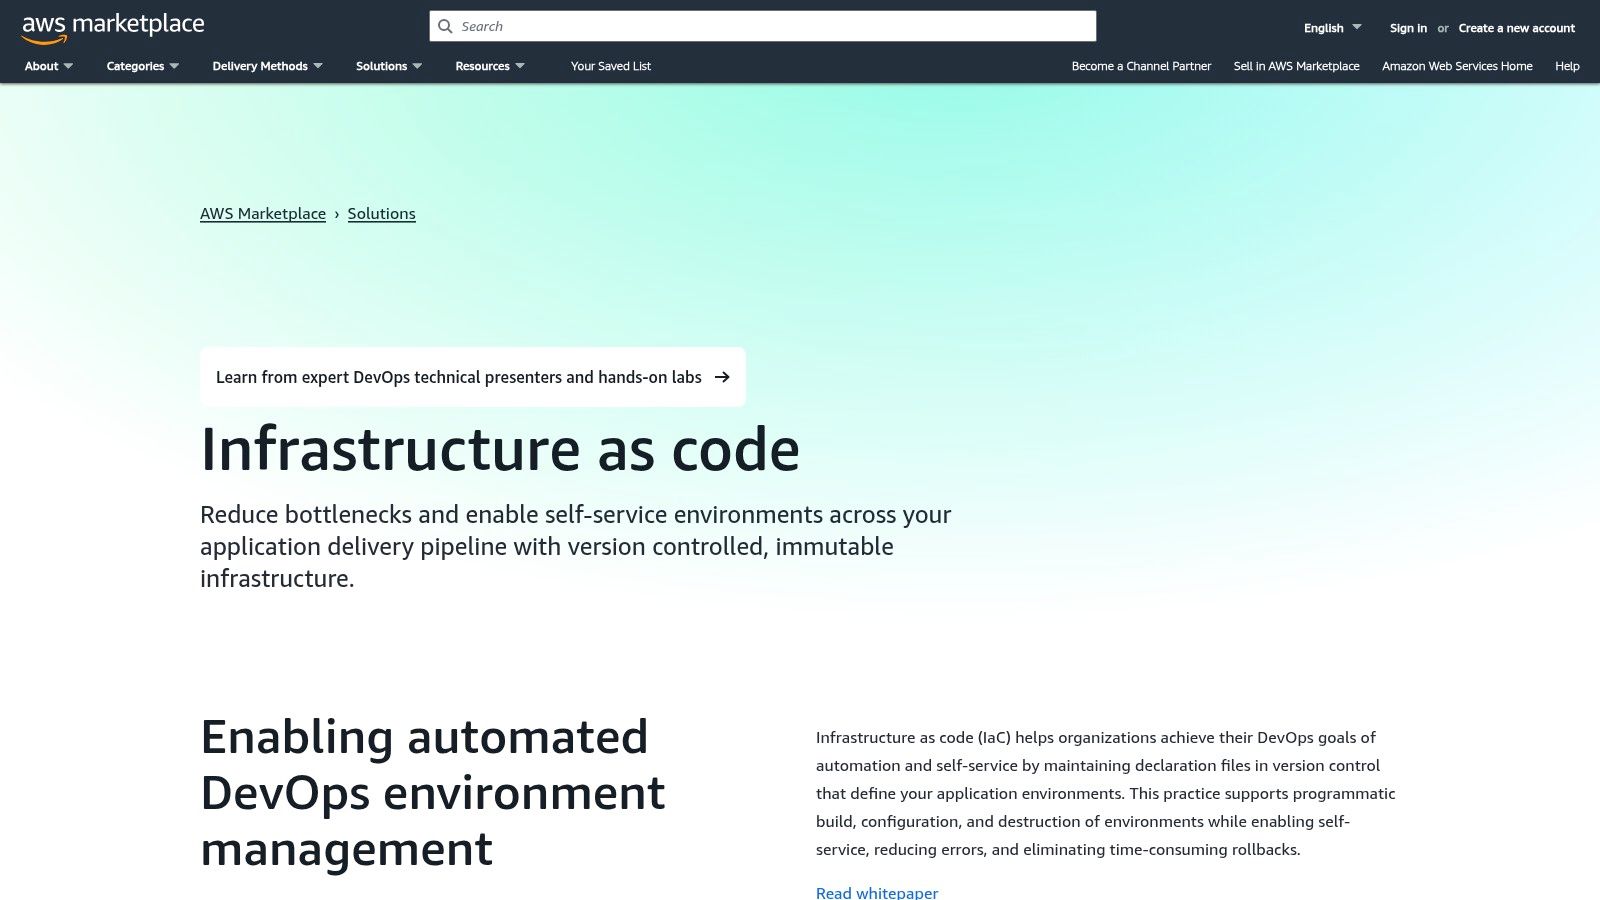Click the AWS Marketplace logo
The image size is (1600, 900).
113,28
